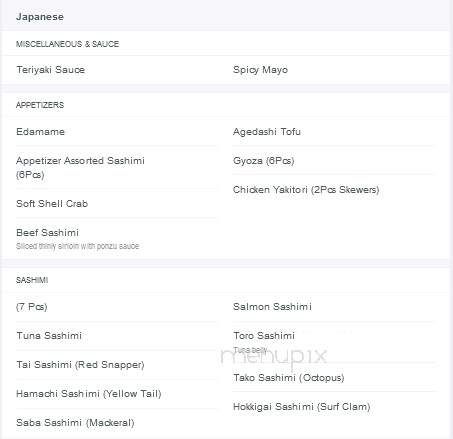
Task: Select Hokkigai Sashimi (Surf Clam)
Action: 302,407
